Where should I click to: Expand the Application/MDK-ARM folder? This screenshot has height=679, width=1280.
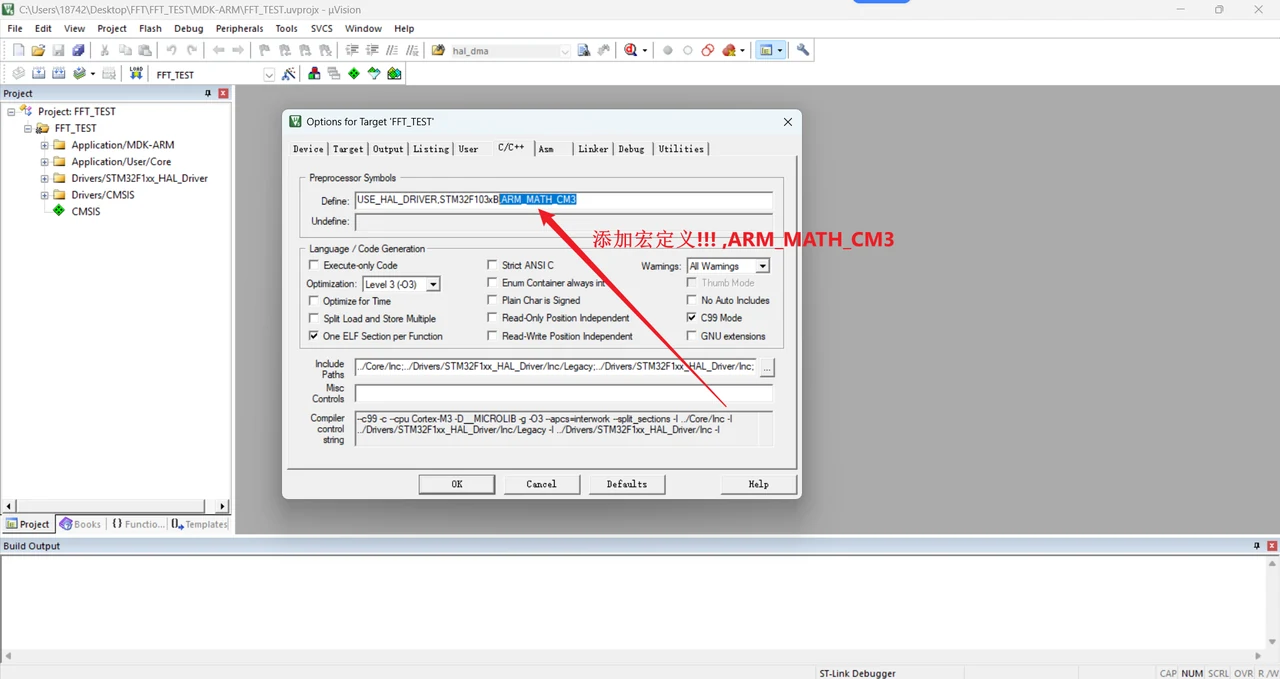45,145
